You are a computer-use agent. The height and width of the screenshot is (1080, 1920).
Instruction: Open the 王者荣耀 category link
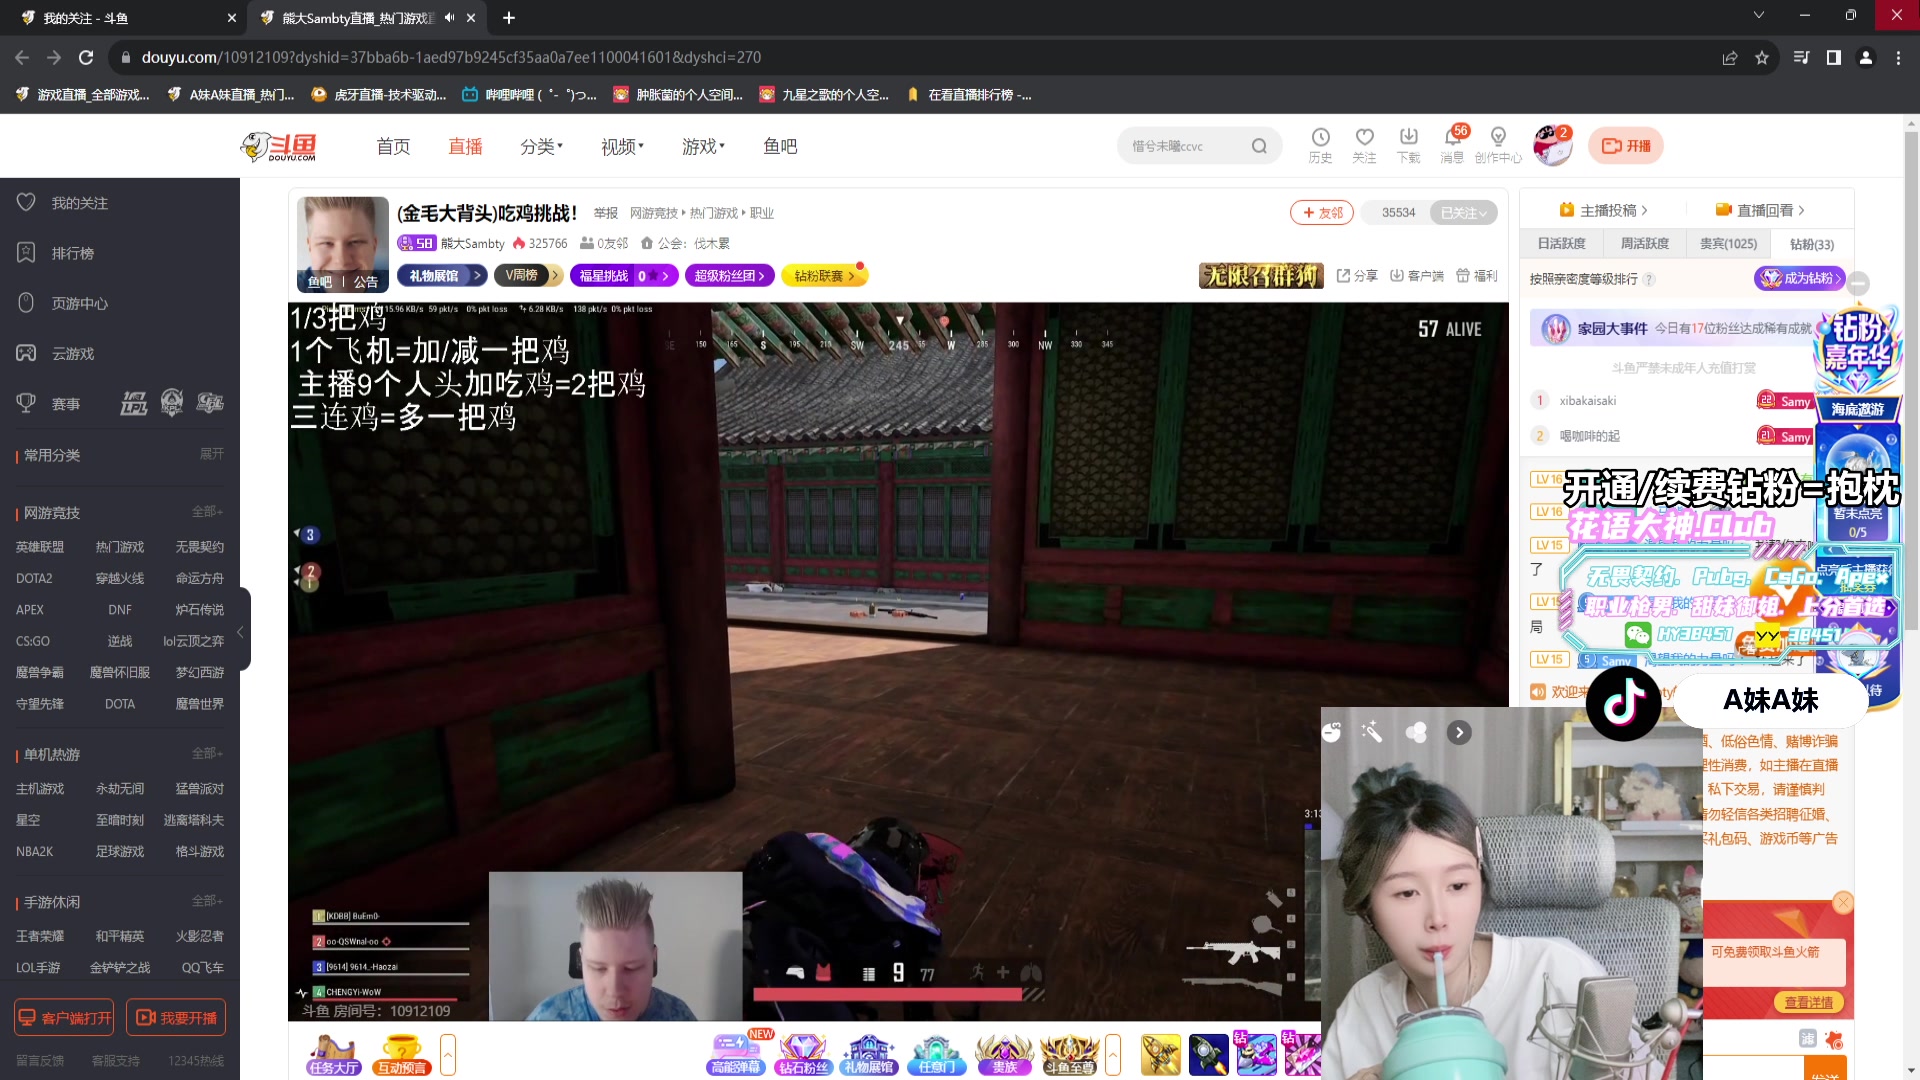click(40, 936)
